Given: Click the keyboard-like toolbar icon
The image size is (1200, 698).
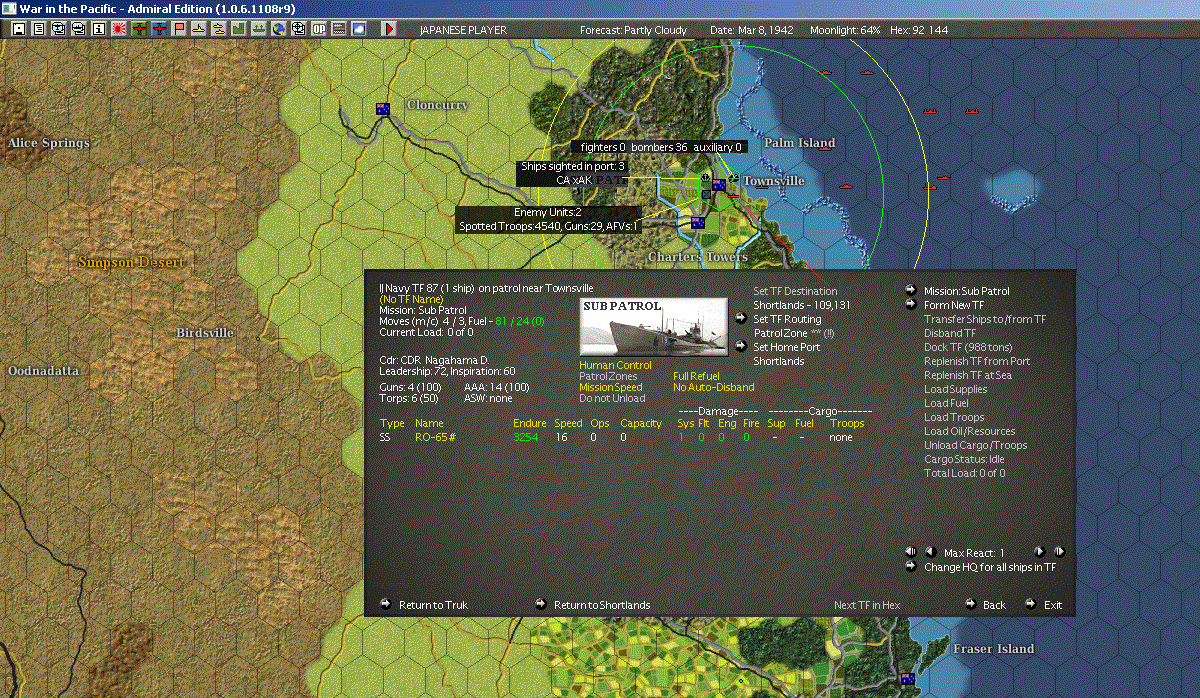Looking at the screenshot, I should click(x=338, y=29).
